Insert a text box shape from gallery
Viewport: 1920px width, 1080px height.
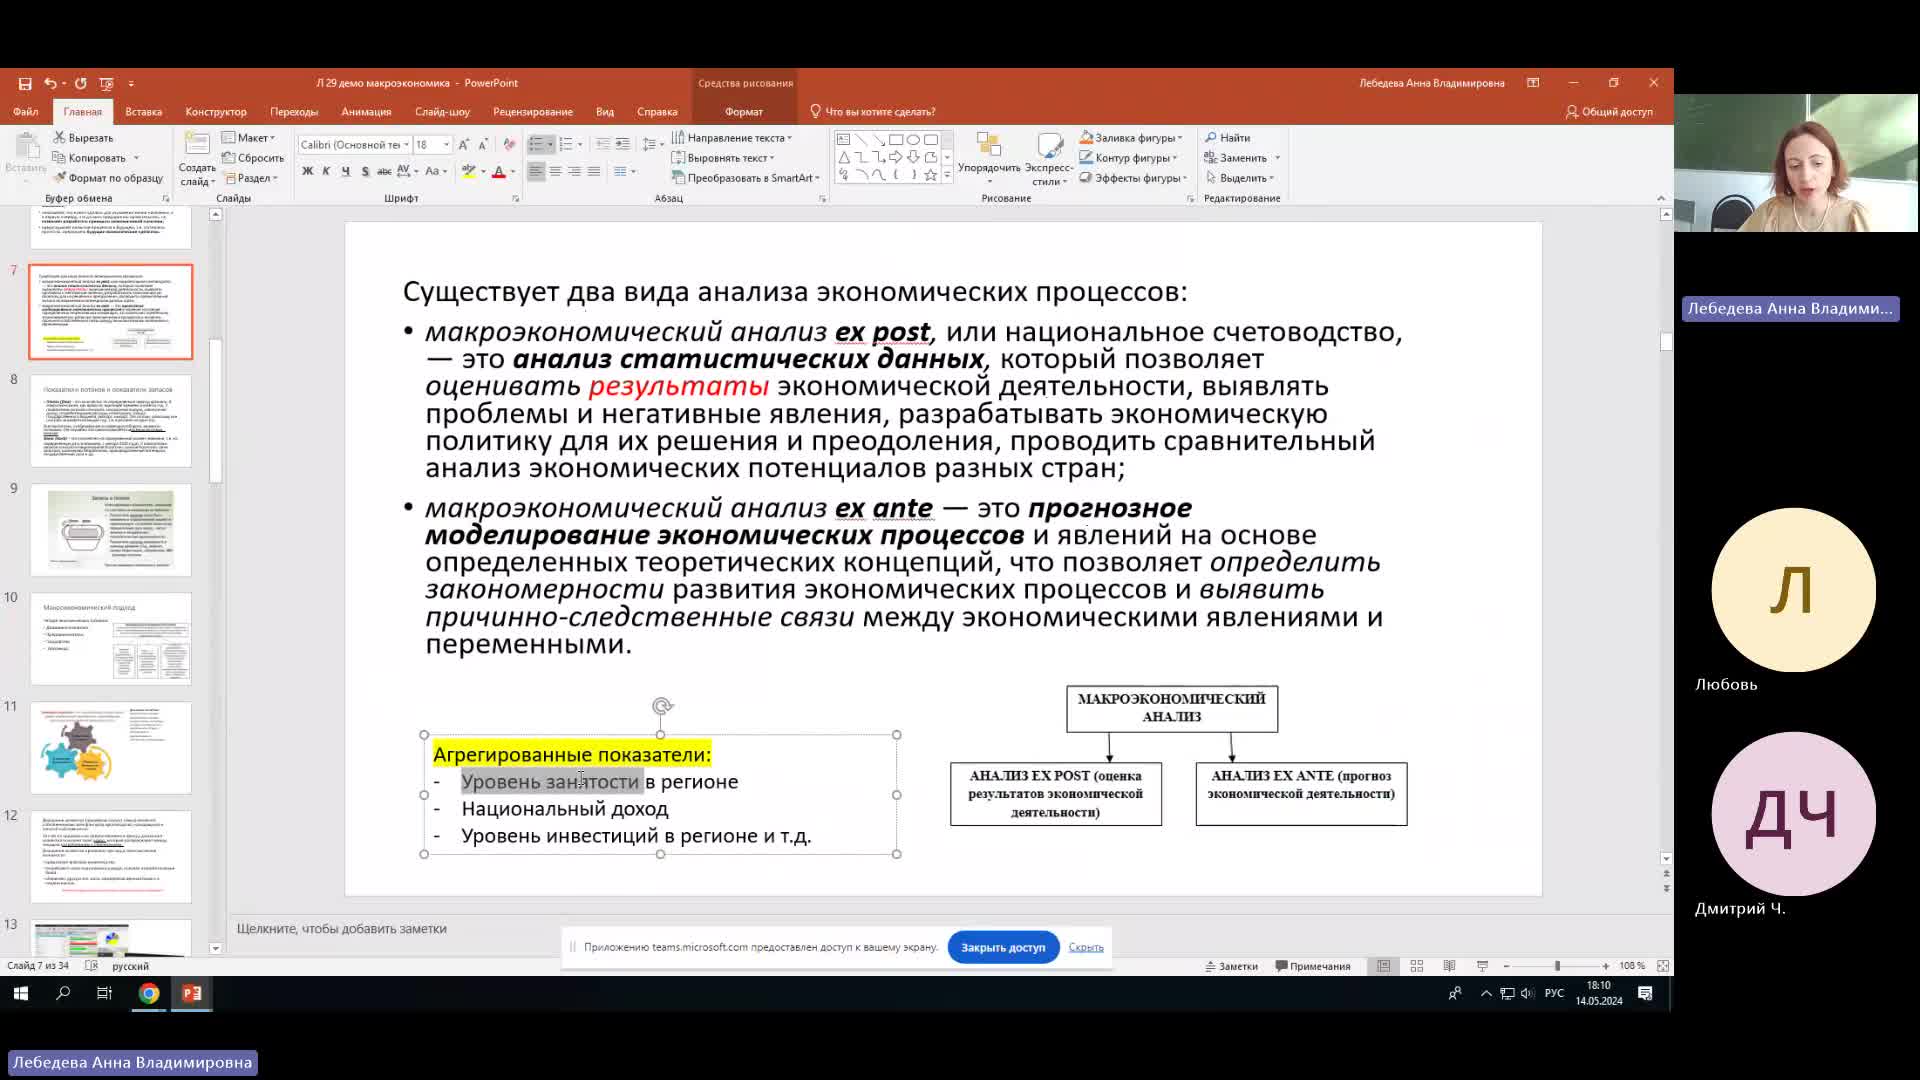(x=843, y=140)
